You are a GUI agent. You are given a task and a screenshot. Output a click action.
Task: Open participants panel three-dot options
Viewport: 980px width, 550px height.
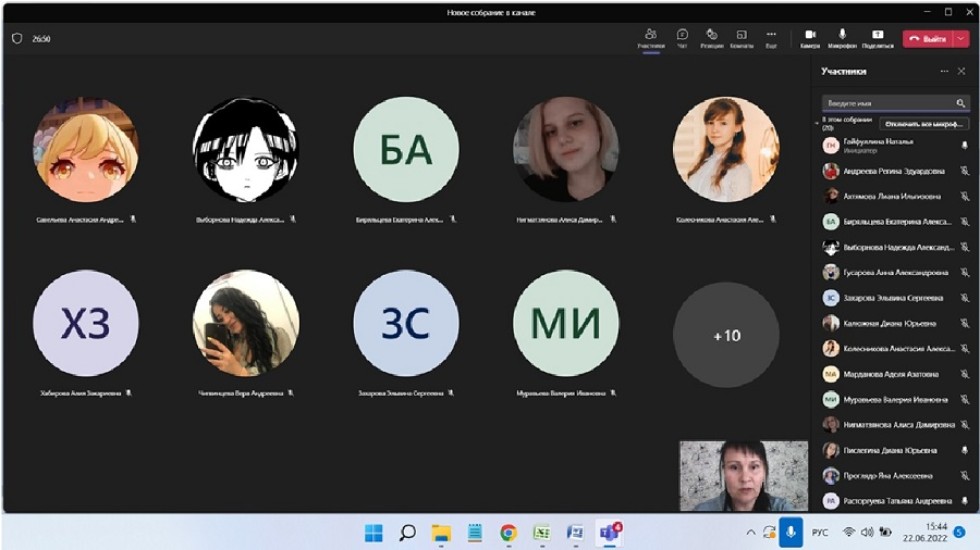[x=944, y=72]
